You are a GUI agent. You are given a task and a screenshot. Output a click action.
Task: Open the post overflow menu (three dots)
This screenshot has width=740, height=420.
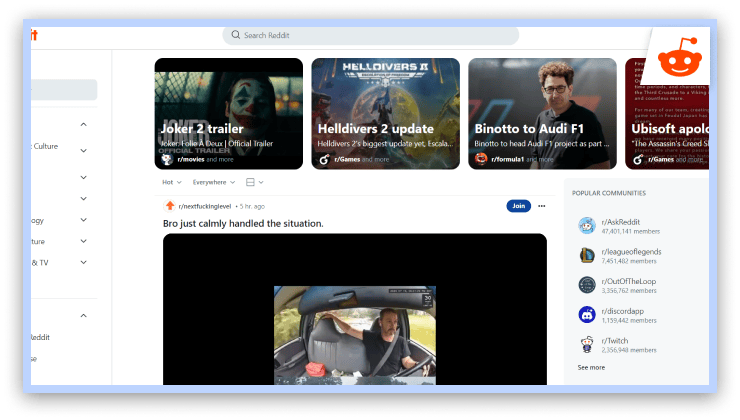click(x=542, y=206)
